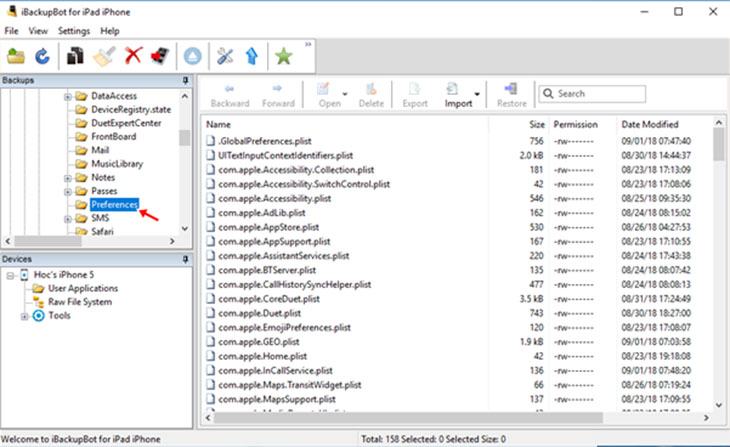This screenshot has width=730, height=447.
Task: Collapse the Hoc's iPhone 5 device node
Action: tap(10, 276)
